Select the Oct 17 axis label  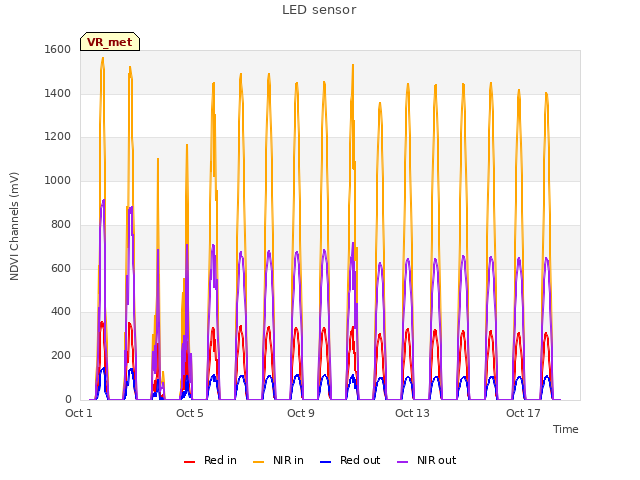click(523, 413)
